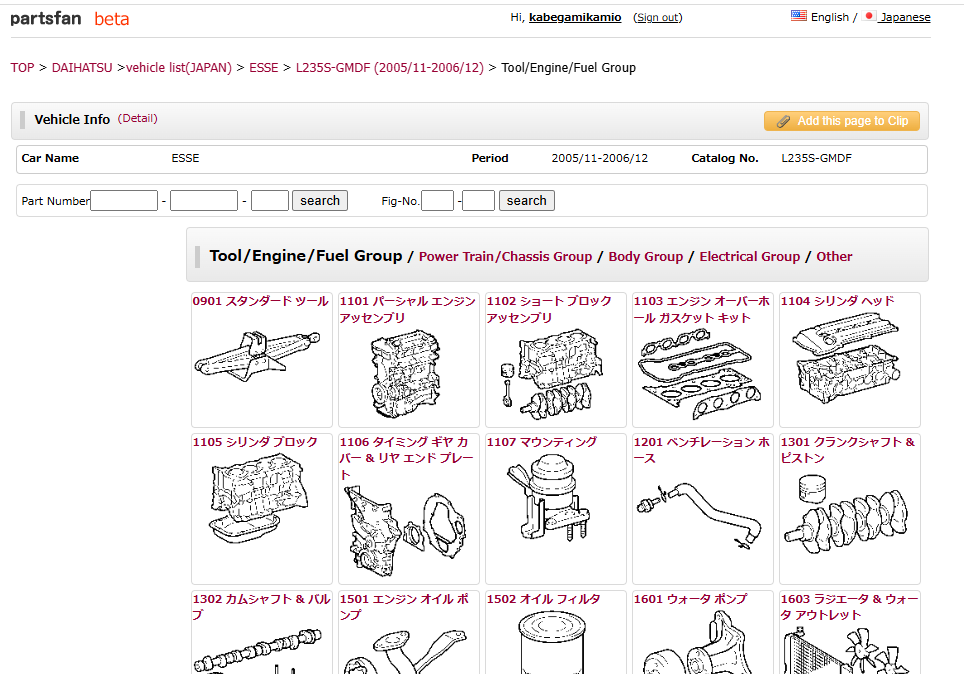This screenshot has width=964, height=674.
Task: Click the 1501 title link
Action: click(x=404, y=607)
